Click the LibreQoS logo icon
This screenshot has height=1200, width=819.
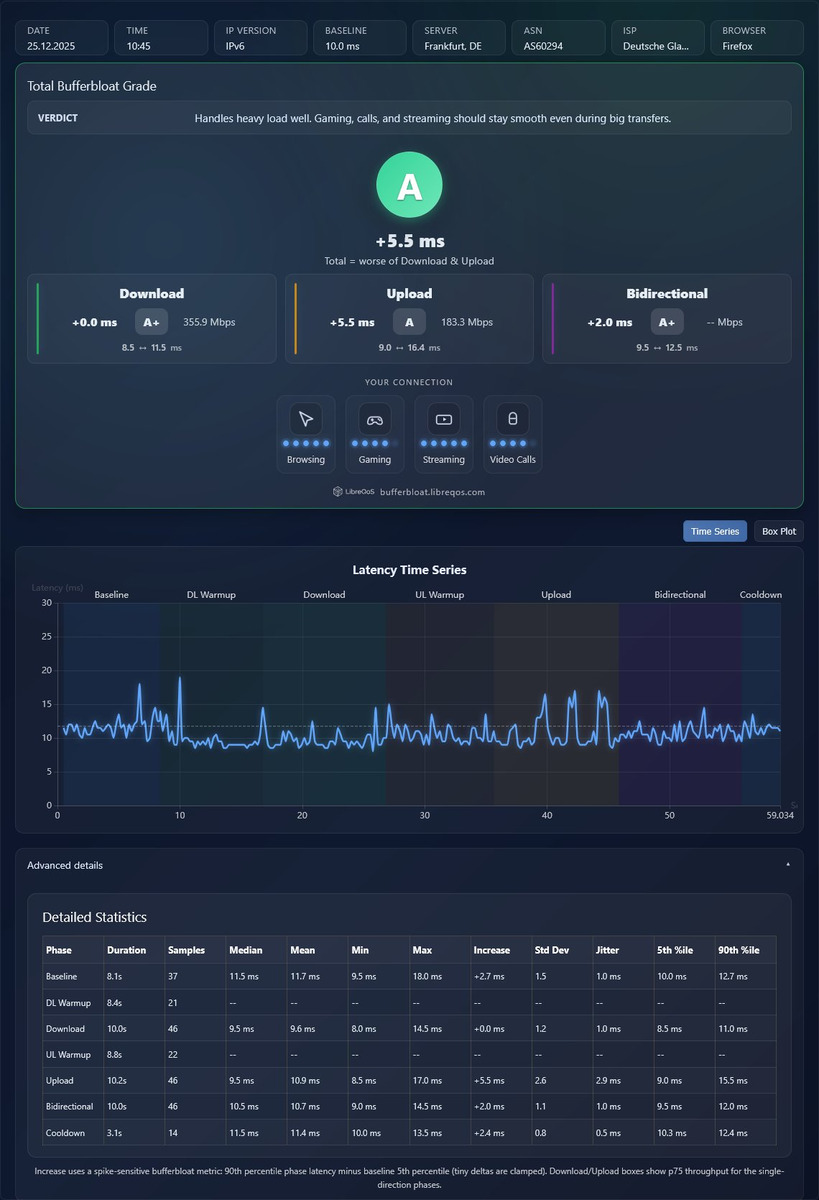(x=338, y=492)
